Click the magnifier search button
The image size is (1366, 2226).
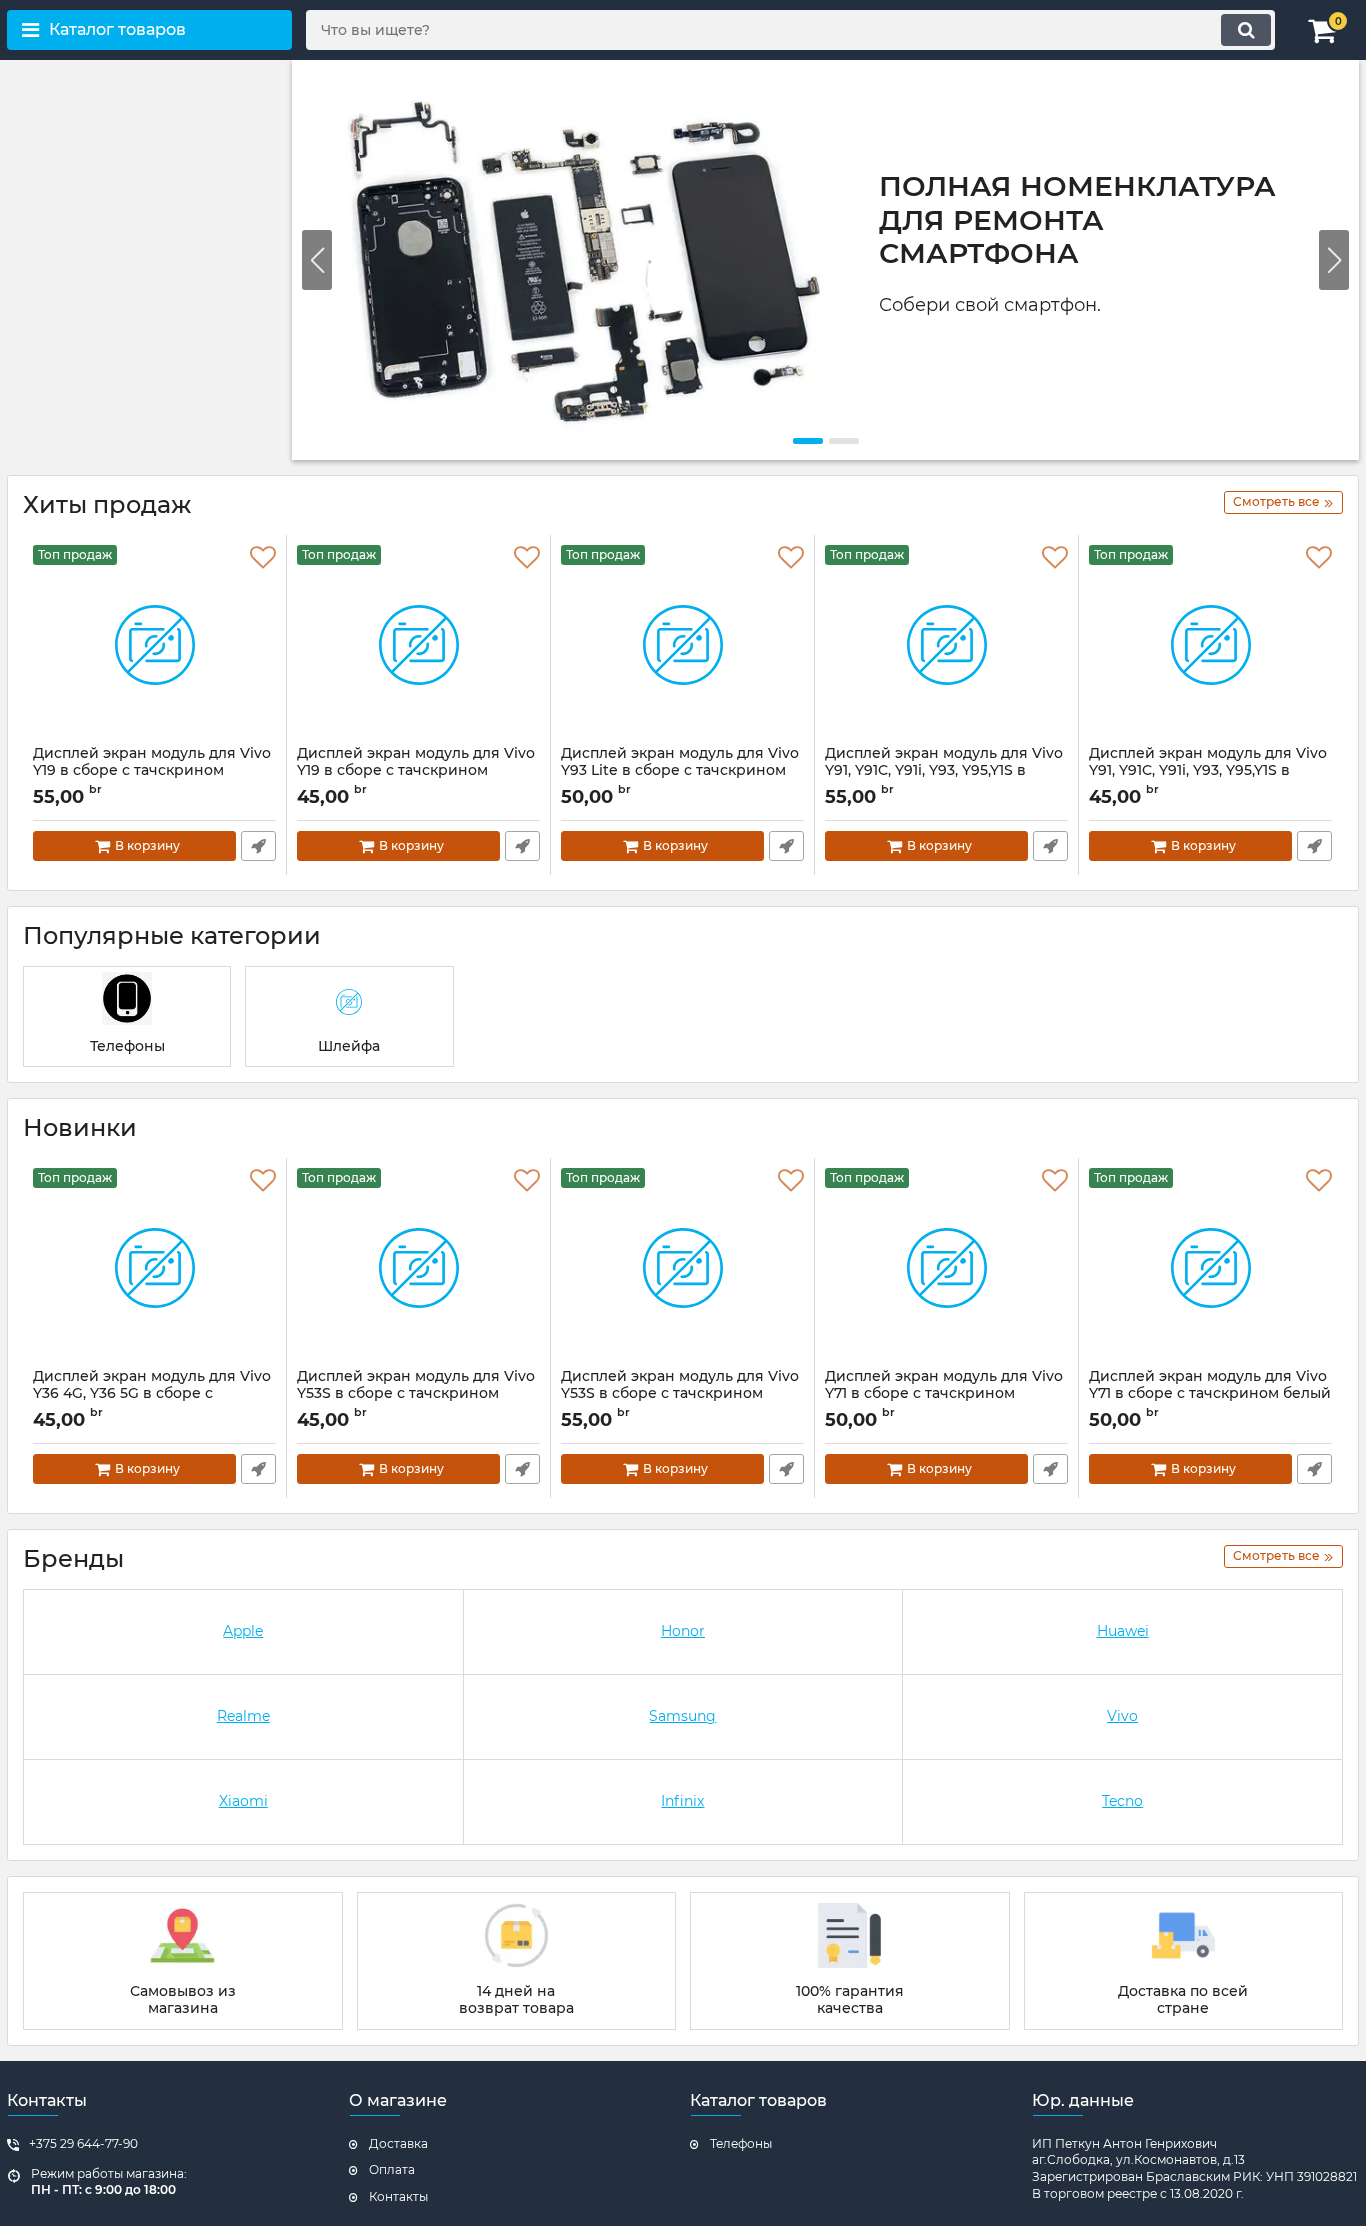point(1246,30)
